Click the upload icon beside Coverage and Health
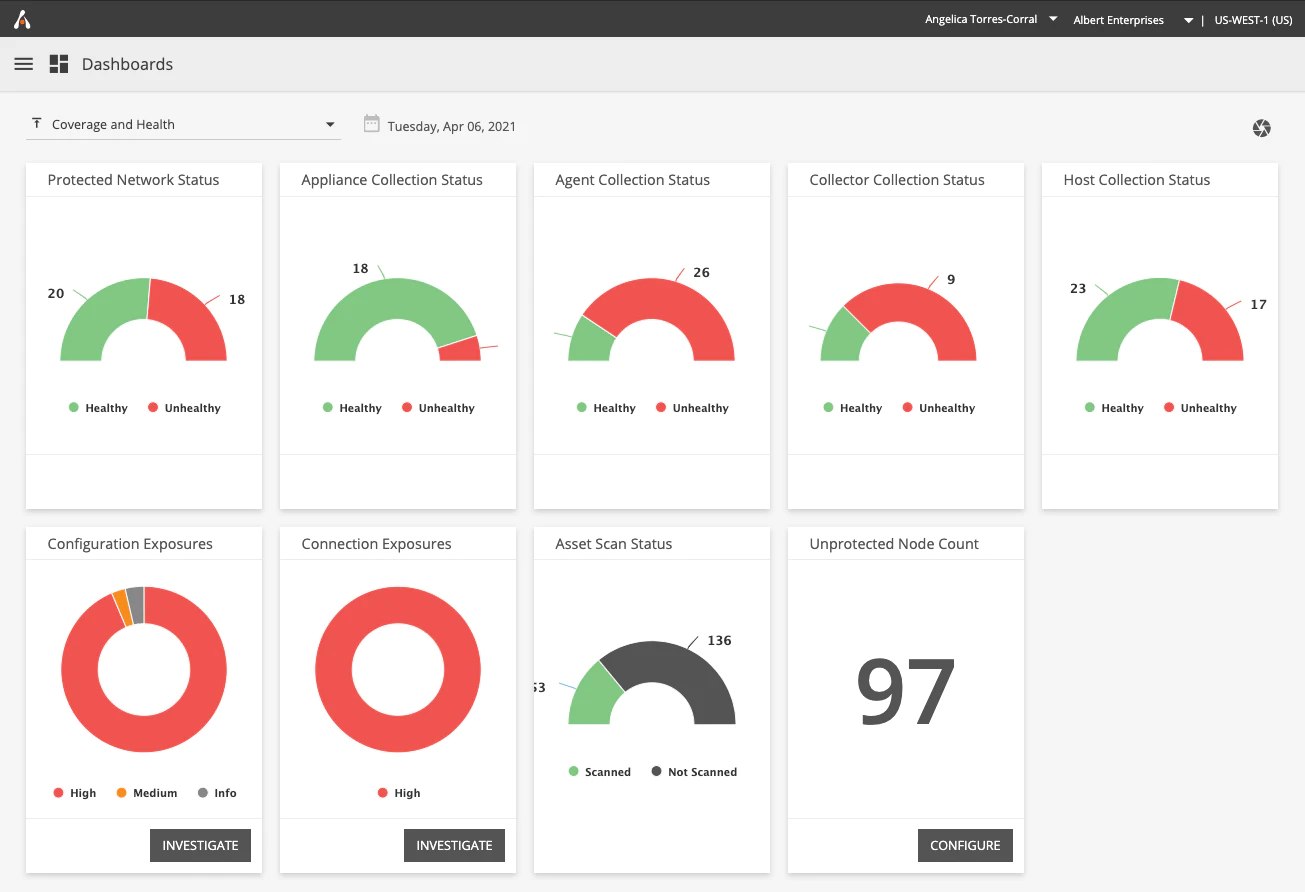Image resolution: width=1305 pixels, height=892 pixels. tap(37, 123)
